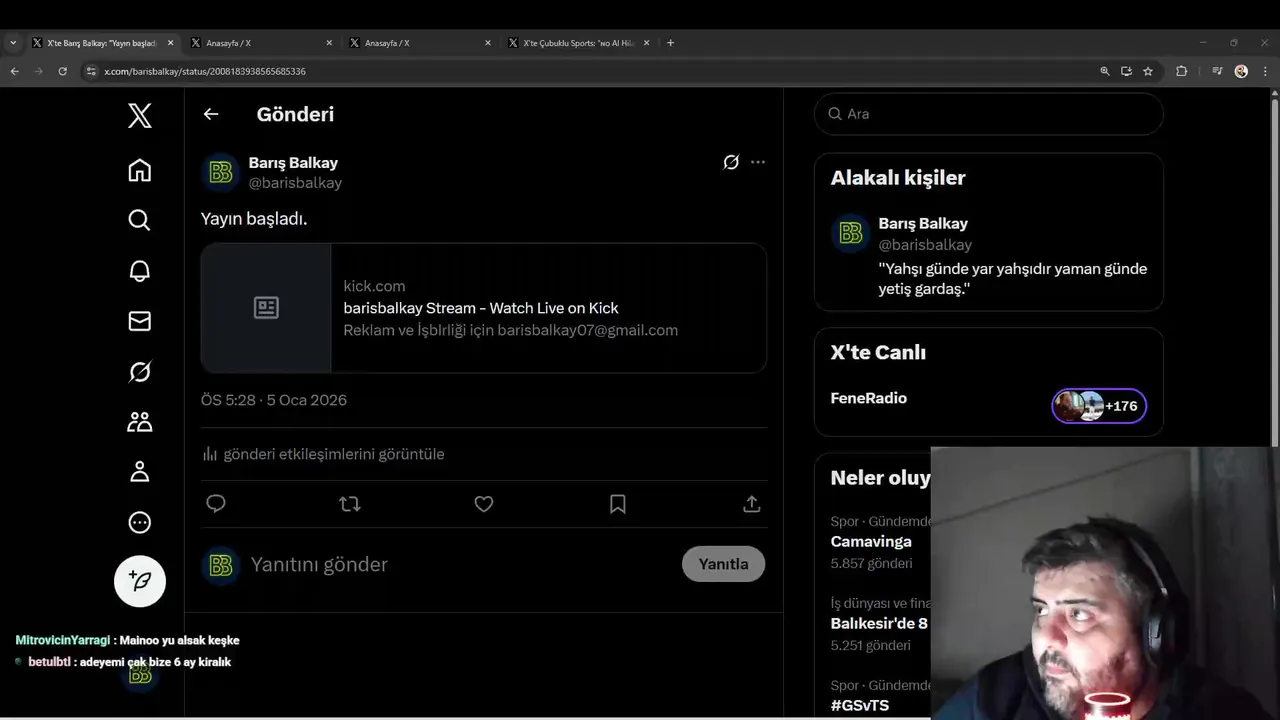Open Grok icon in the sidebar

tap(140, 372)
